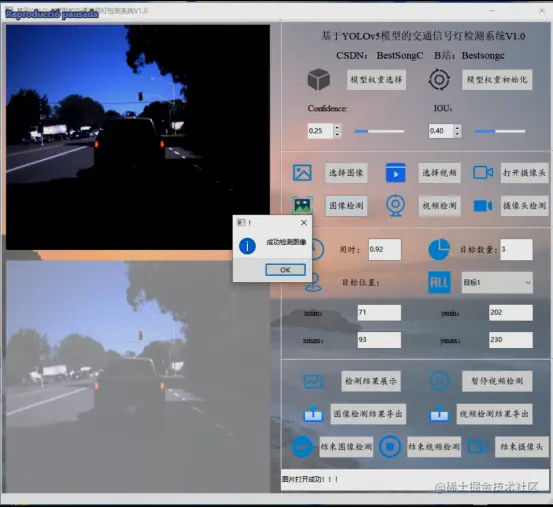Start detection with the 图像检测 button
This screenshot has width=553, height=508.
346,205
